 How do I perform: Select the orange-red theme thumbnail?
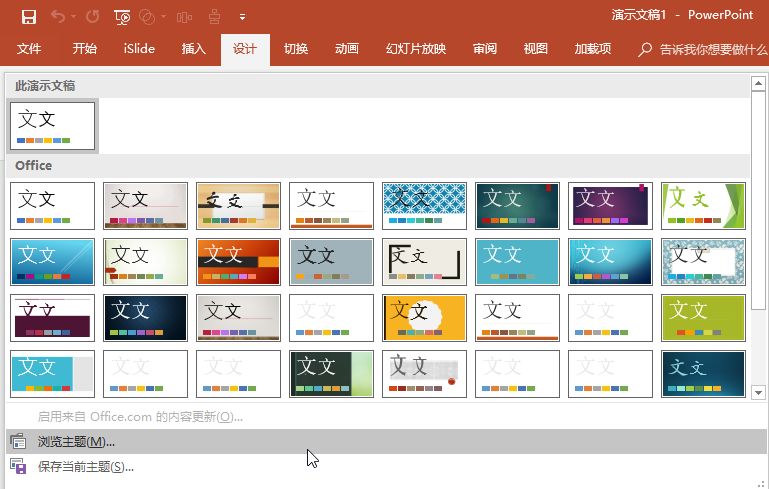coord(238,262)
